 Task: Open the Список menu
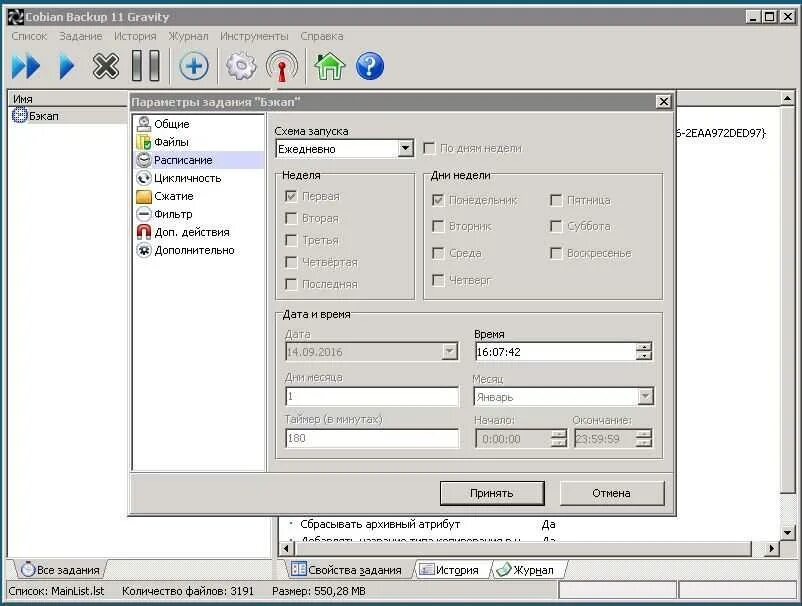[29, 36]
